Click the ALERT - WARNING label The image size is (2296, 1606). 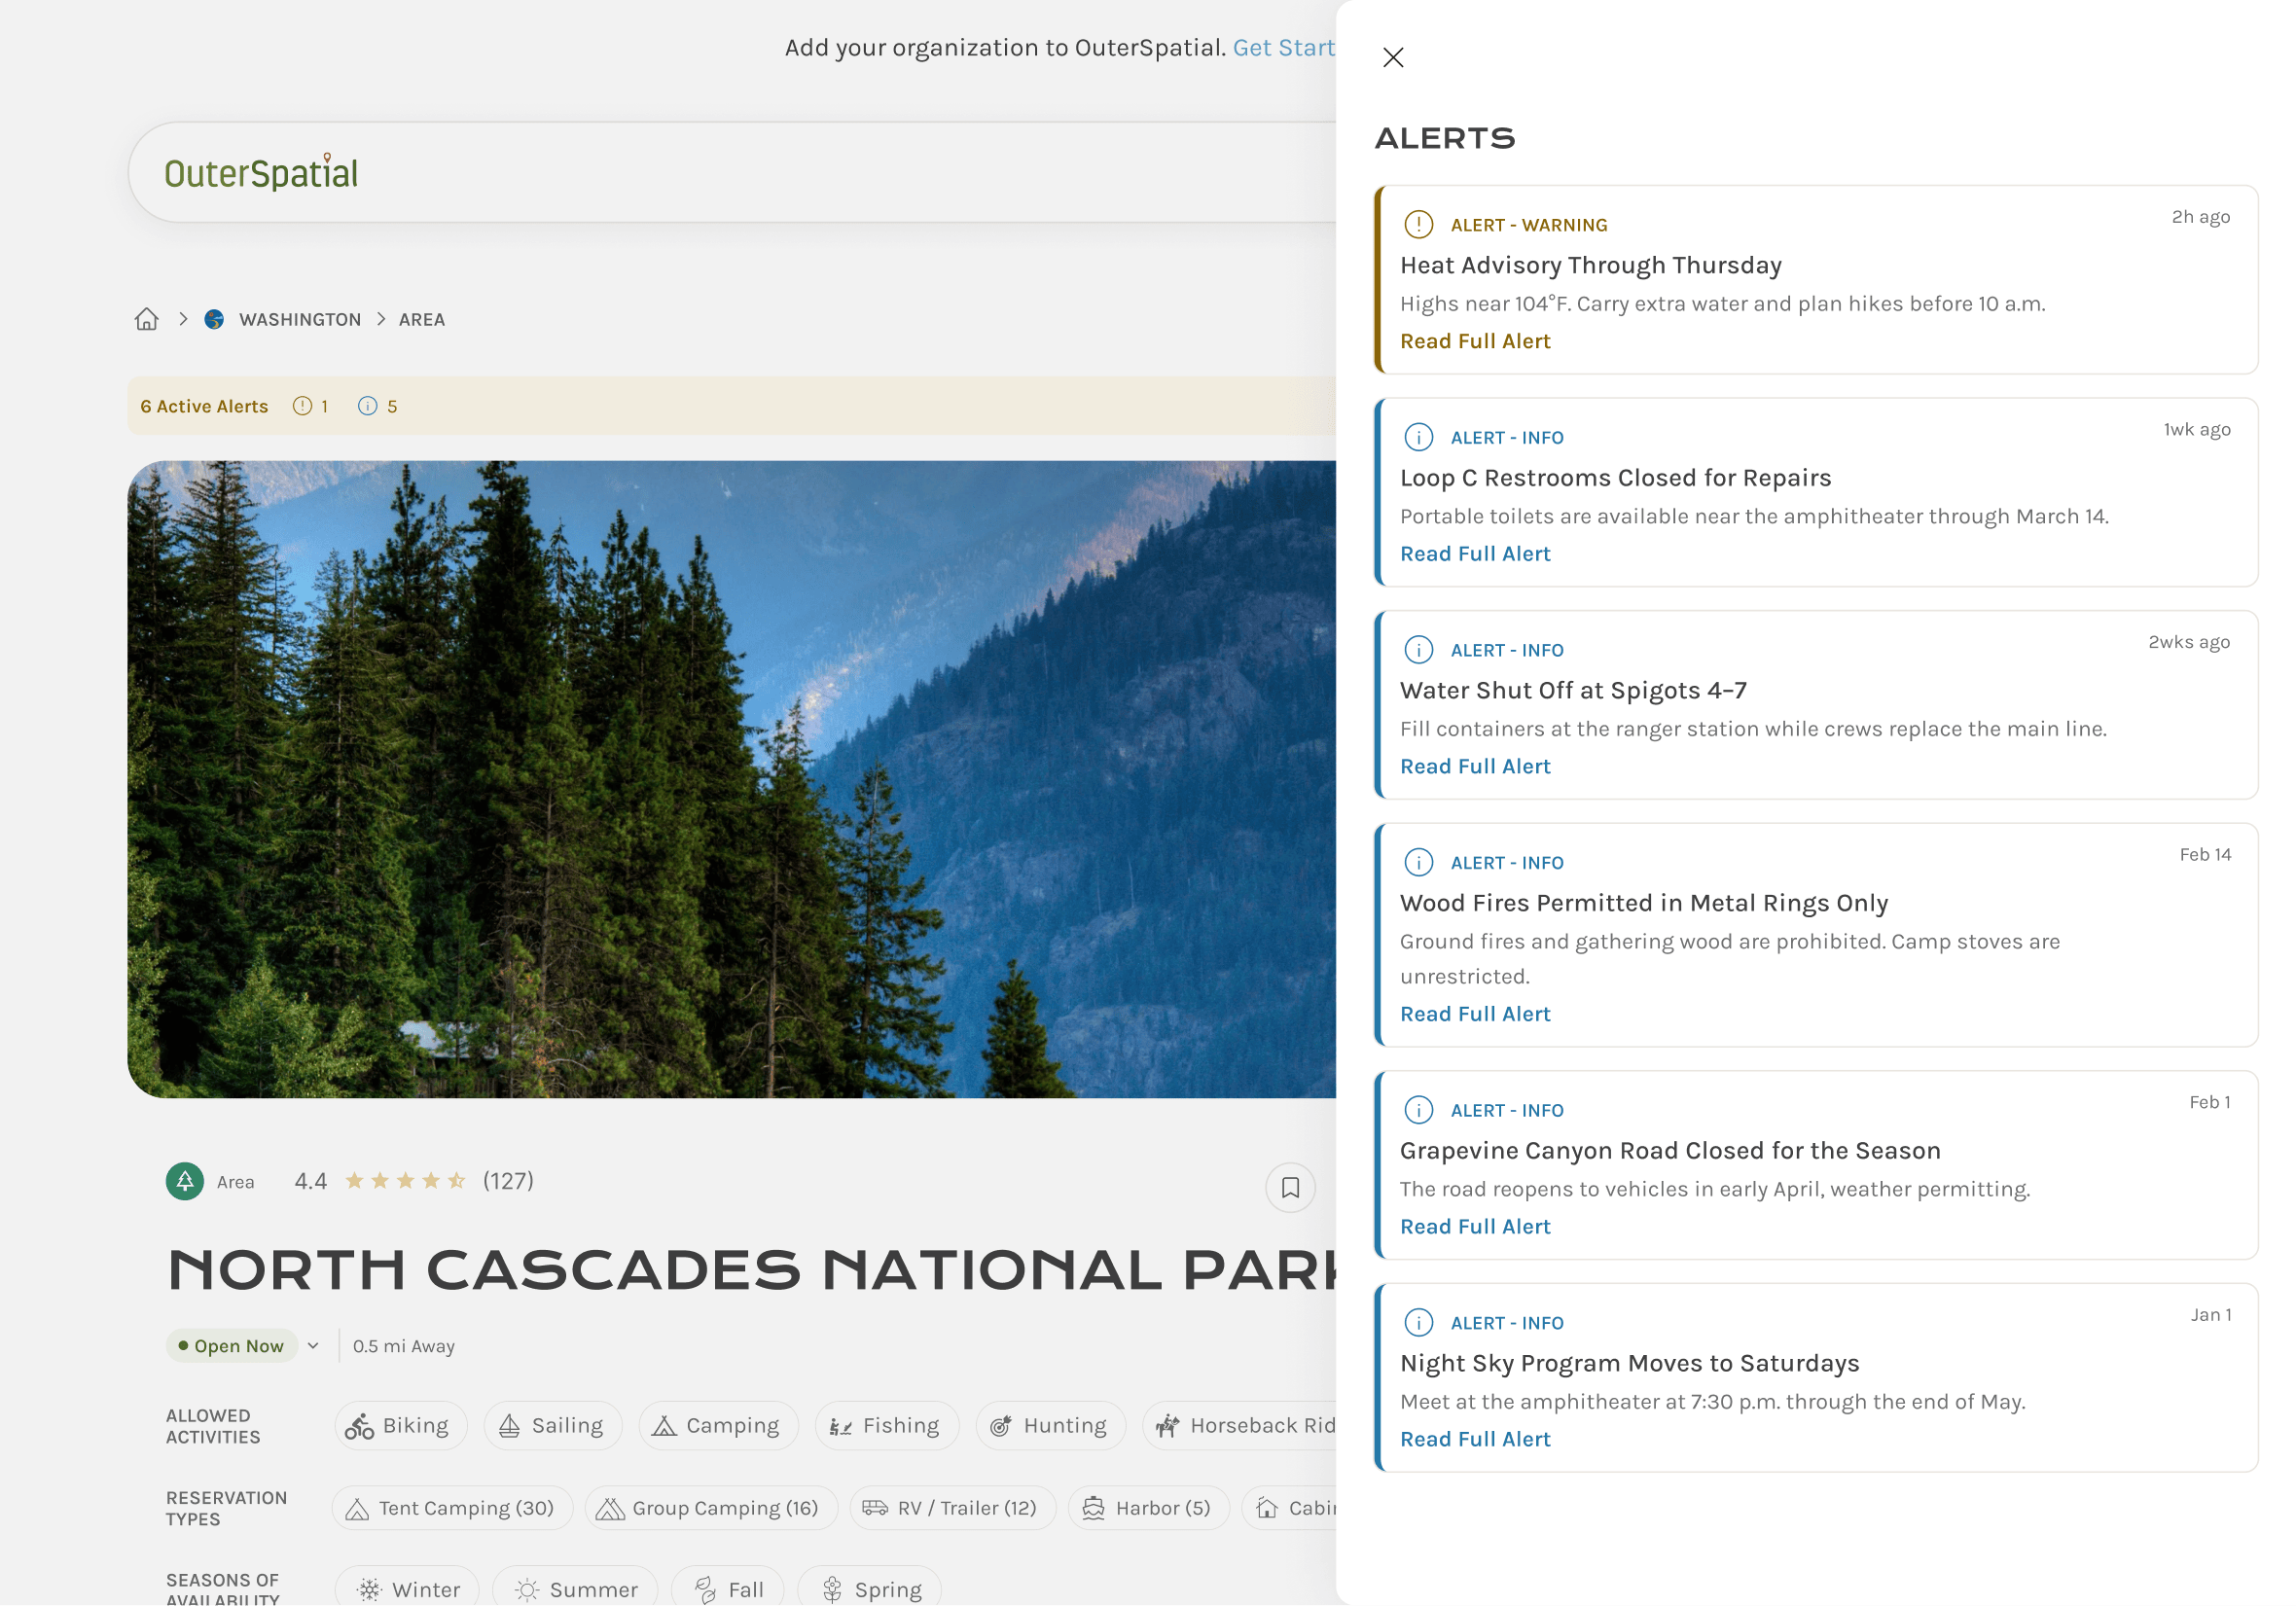pyautogui.click(x=1529, y=225)
